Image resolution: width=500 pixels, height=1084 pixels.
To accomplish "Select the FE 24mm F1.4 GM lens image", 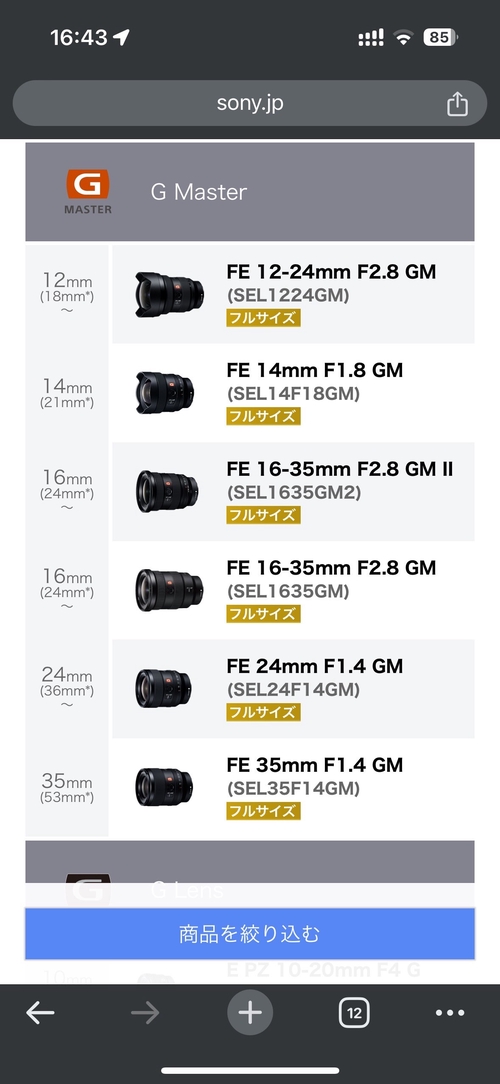I will coord(163,688).
